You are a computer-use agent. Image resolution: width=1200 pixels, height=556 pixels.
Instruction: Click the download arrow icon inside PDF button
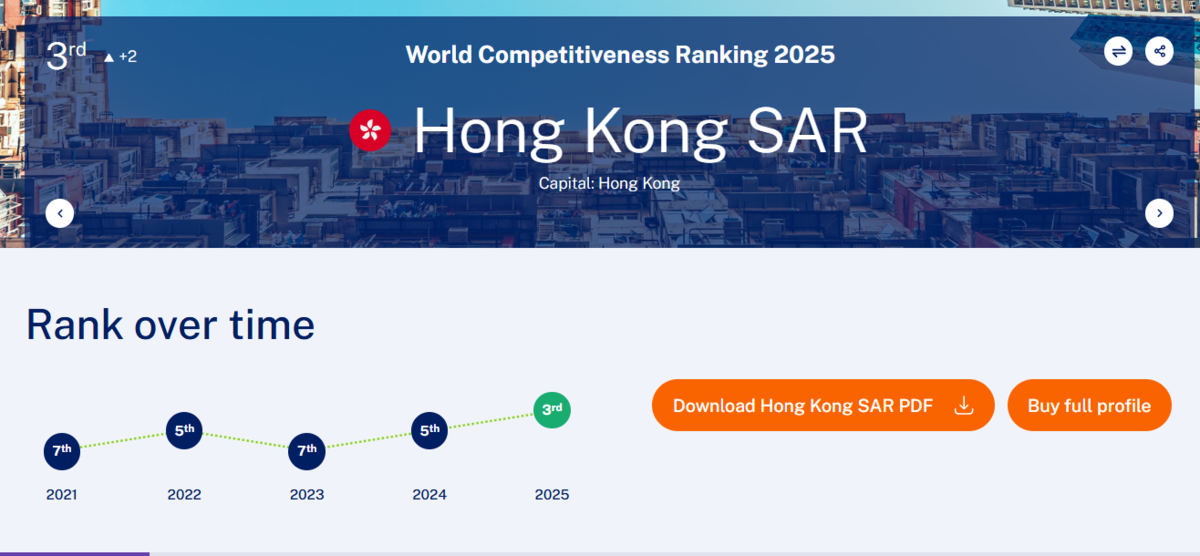pyautogui.click(x=963, y=405)
